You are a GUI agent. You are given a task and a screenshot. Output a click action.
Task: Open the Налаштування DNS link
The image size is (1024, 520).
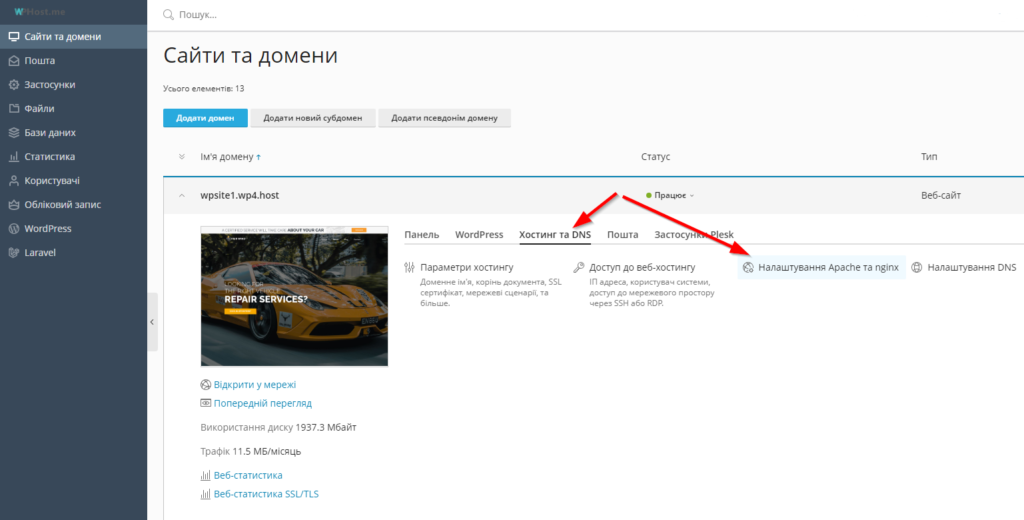tap(972, 267)
